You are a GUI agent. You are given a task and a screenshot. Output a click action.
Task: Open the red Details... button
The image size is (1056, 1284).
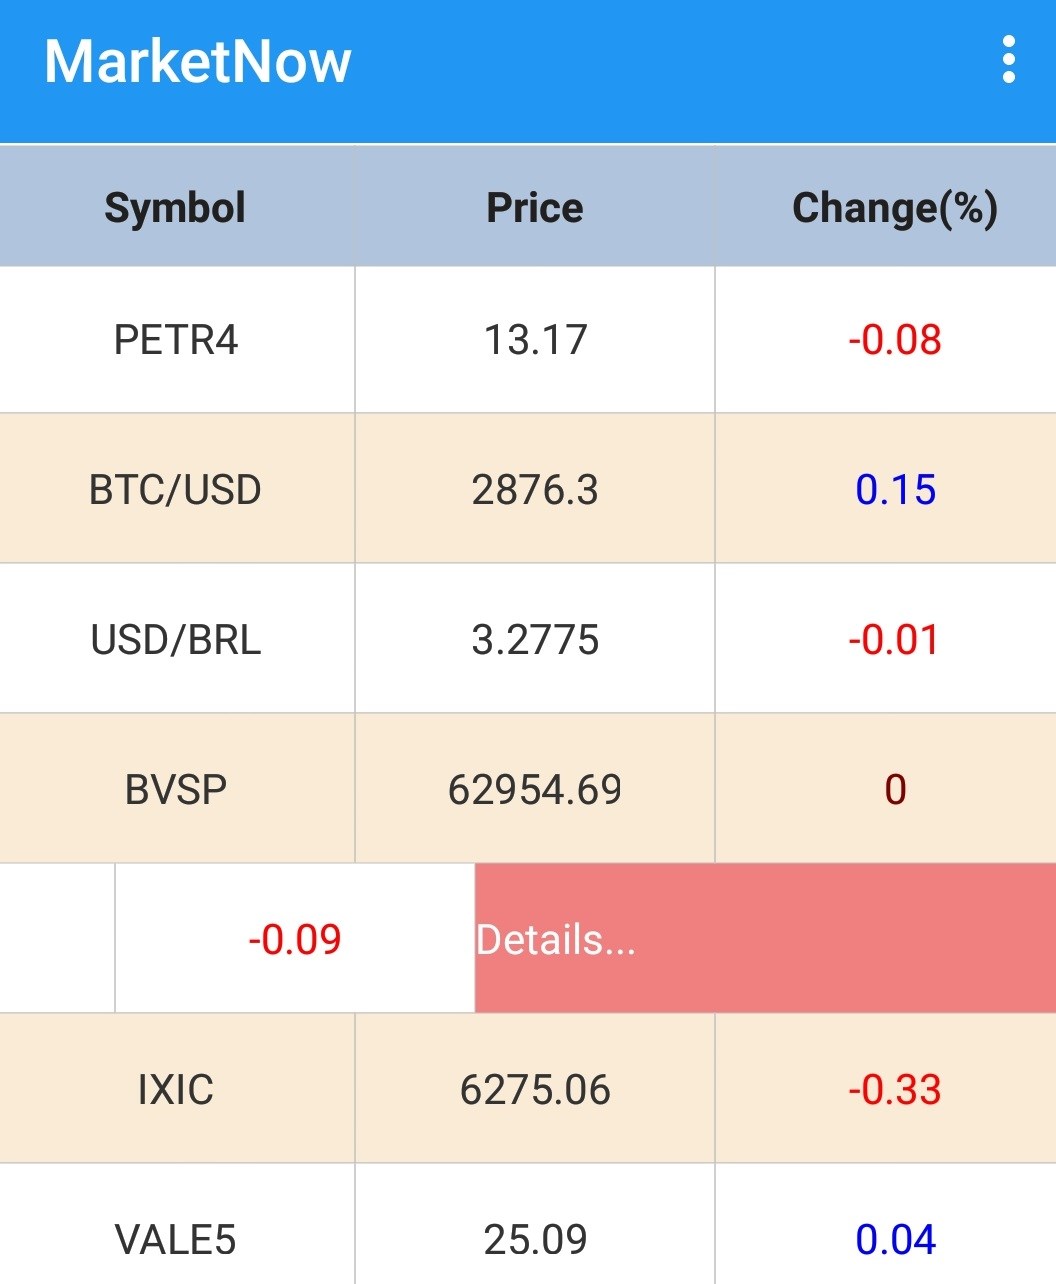pos(765,939)
